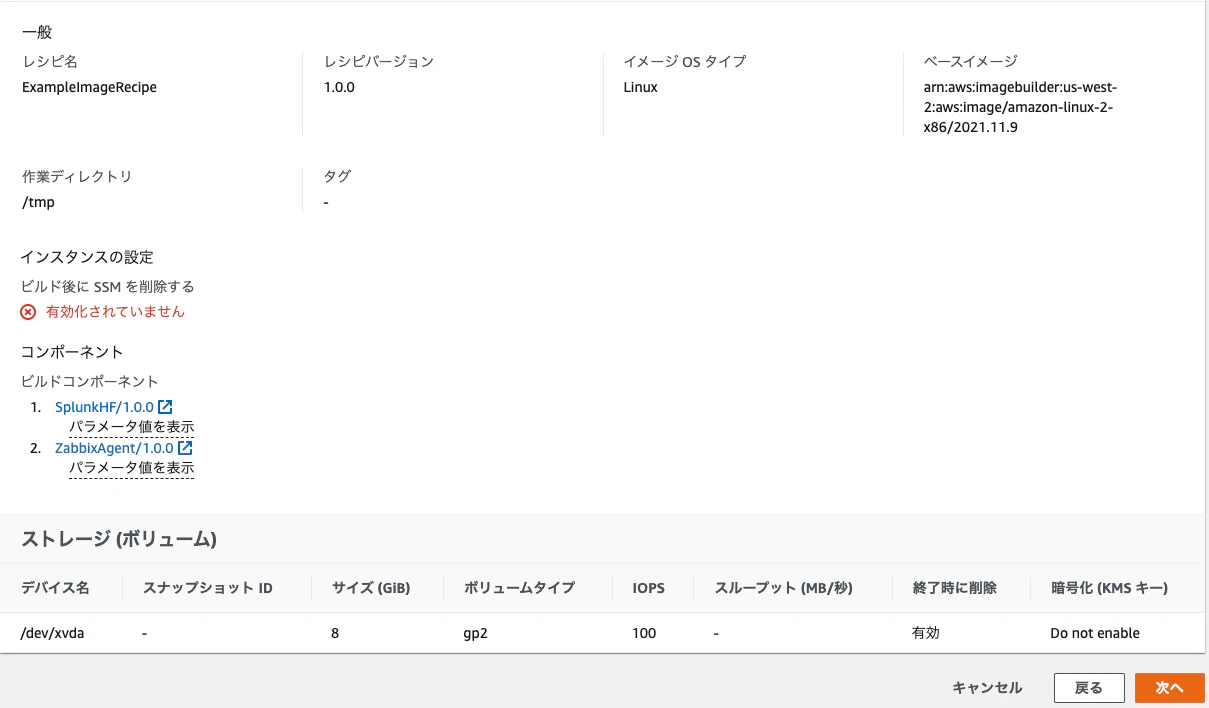Show parameter values for SplunkHF component
The width and height of the screenshot is (1209, 708).
[131, 427]
